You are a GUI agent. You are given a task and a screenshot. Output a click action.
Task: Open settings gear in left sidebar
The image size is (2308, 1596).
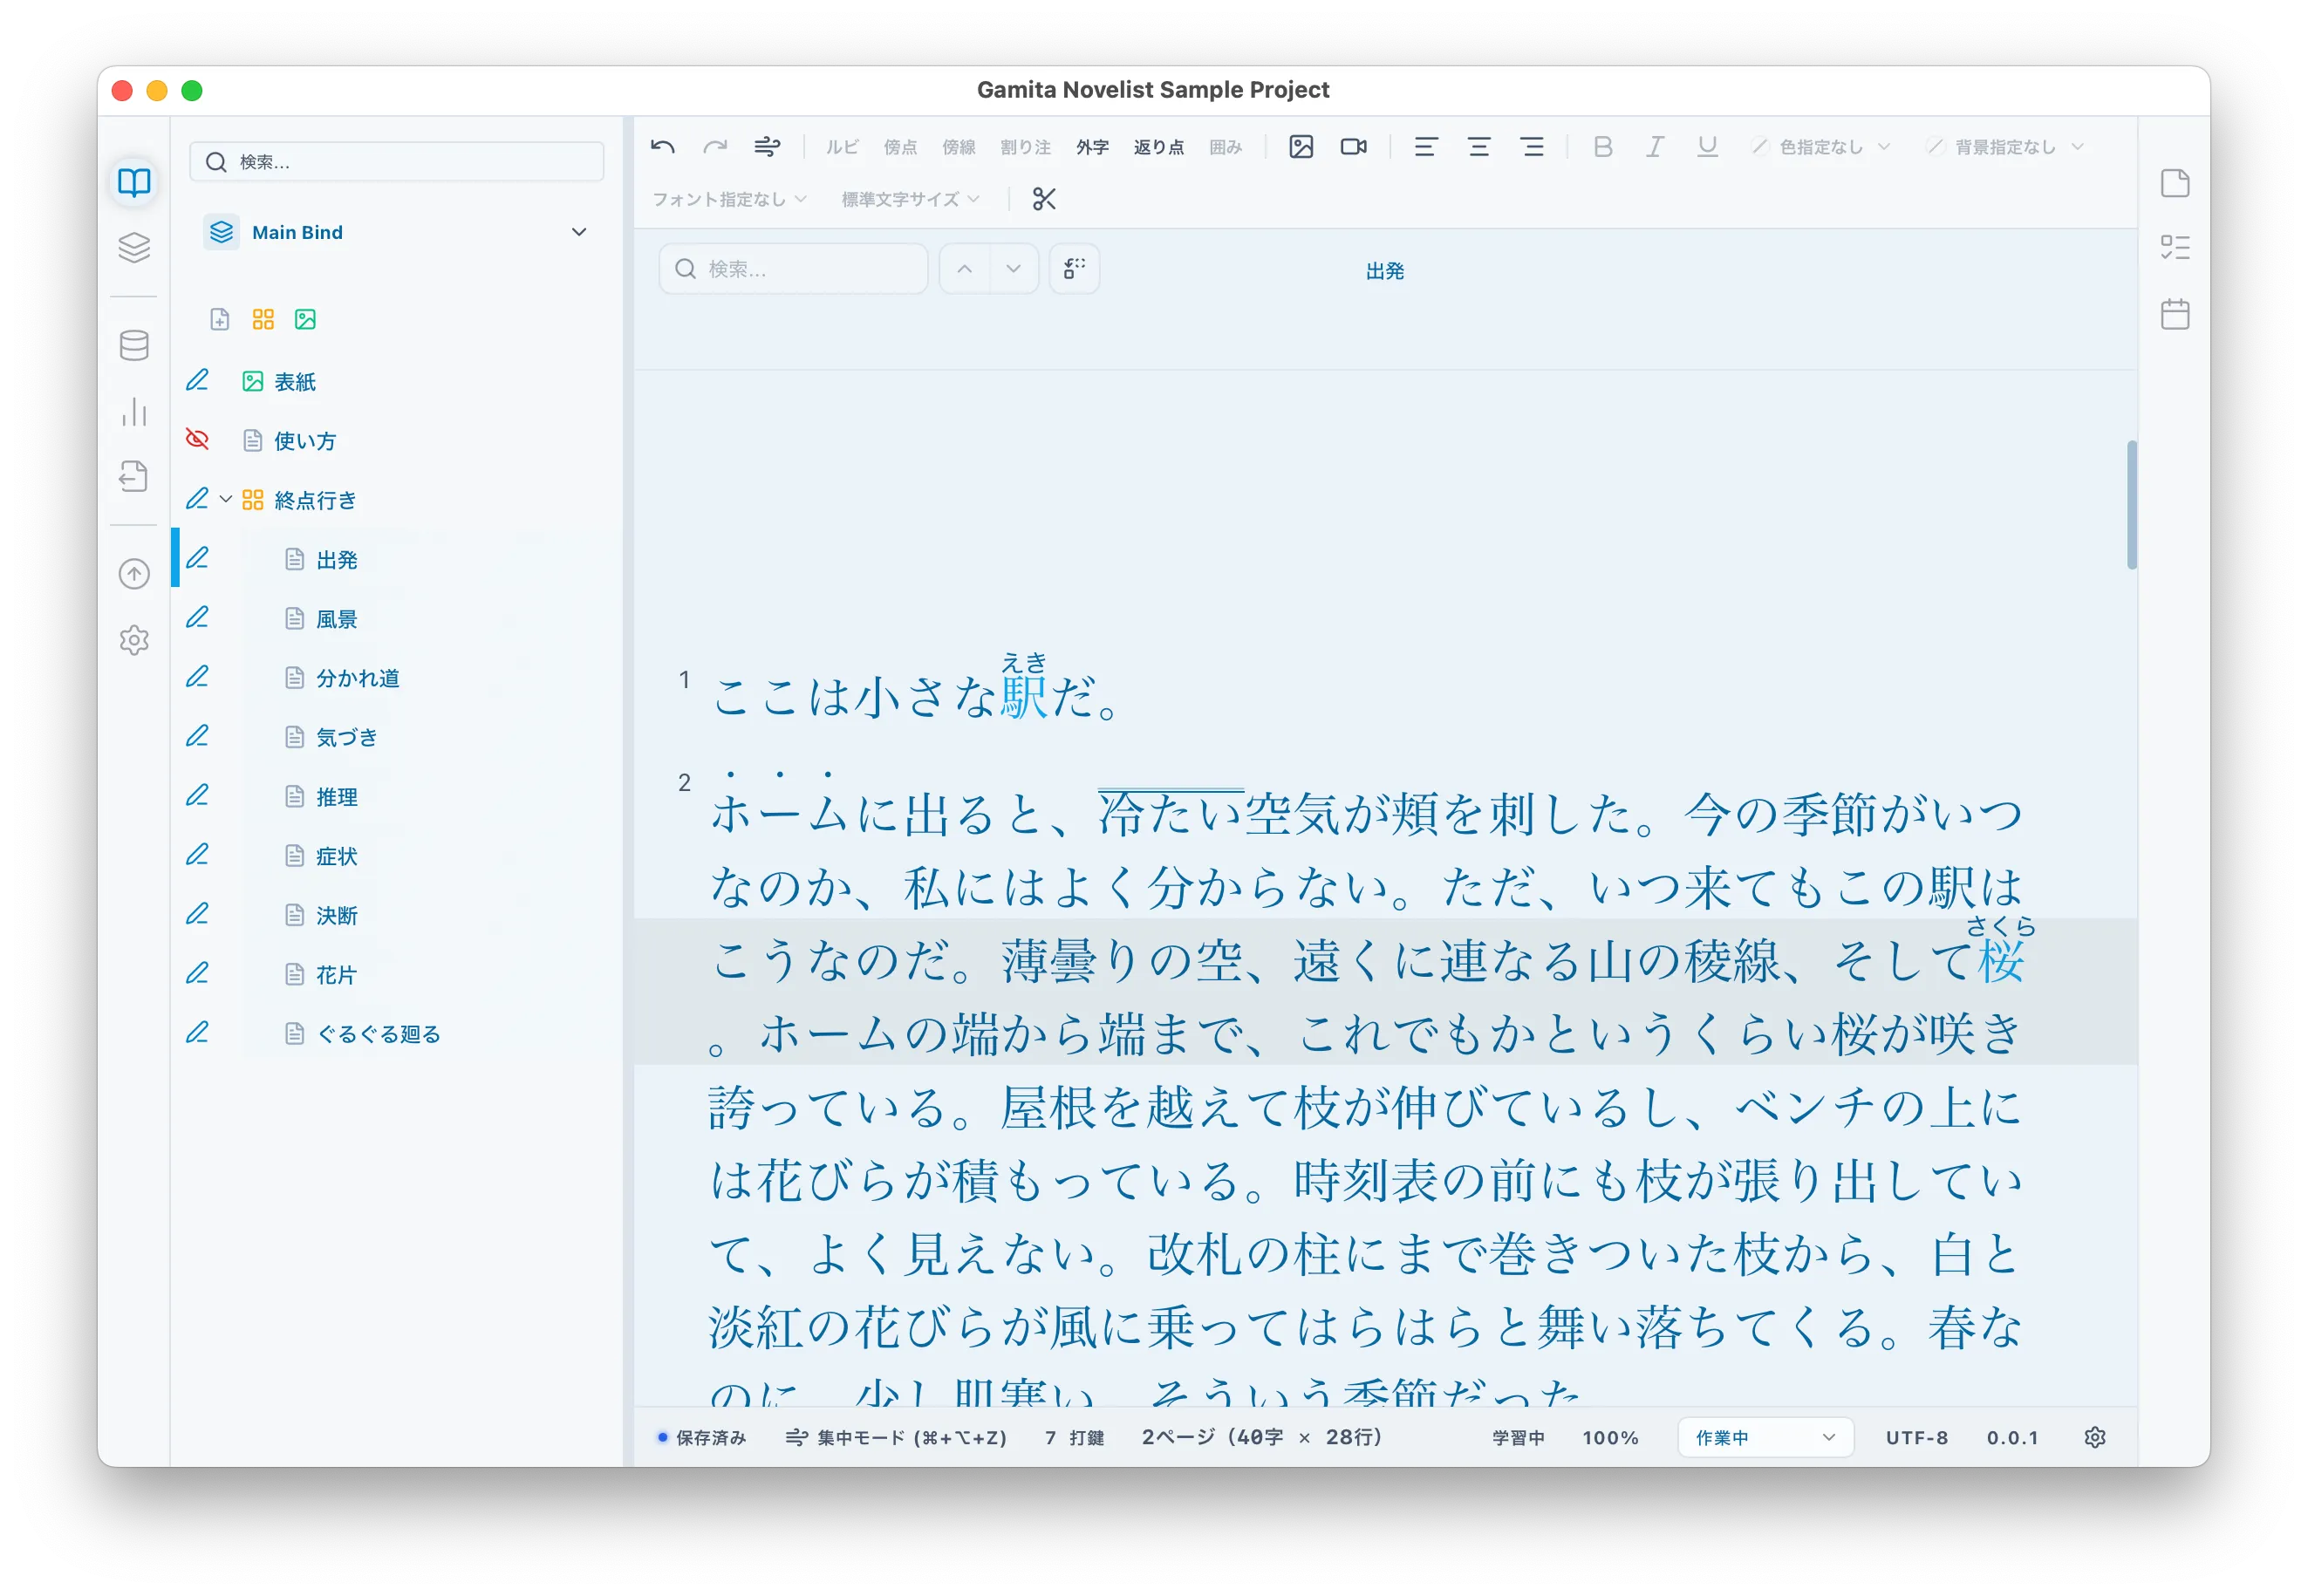click(x=134, y=640)
